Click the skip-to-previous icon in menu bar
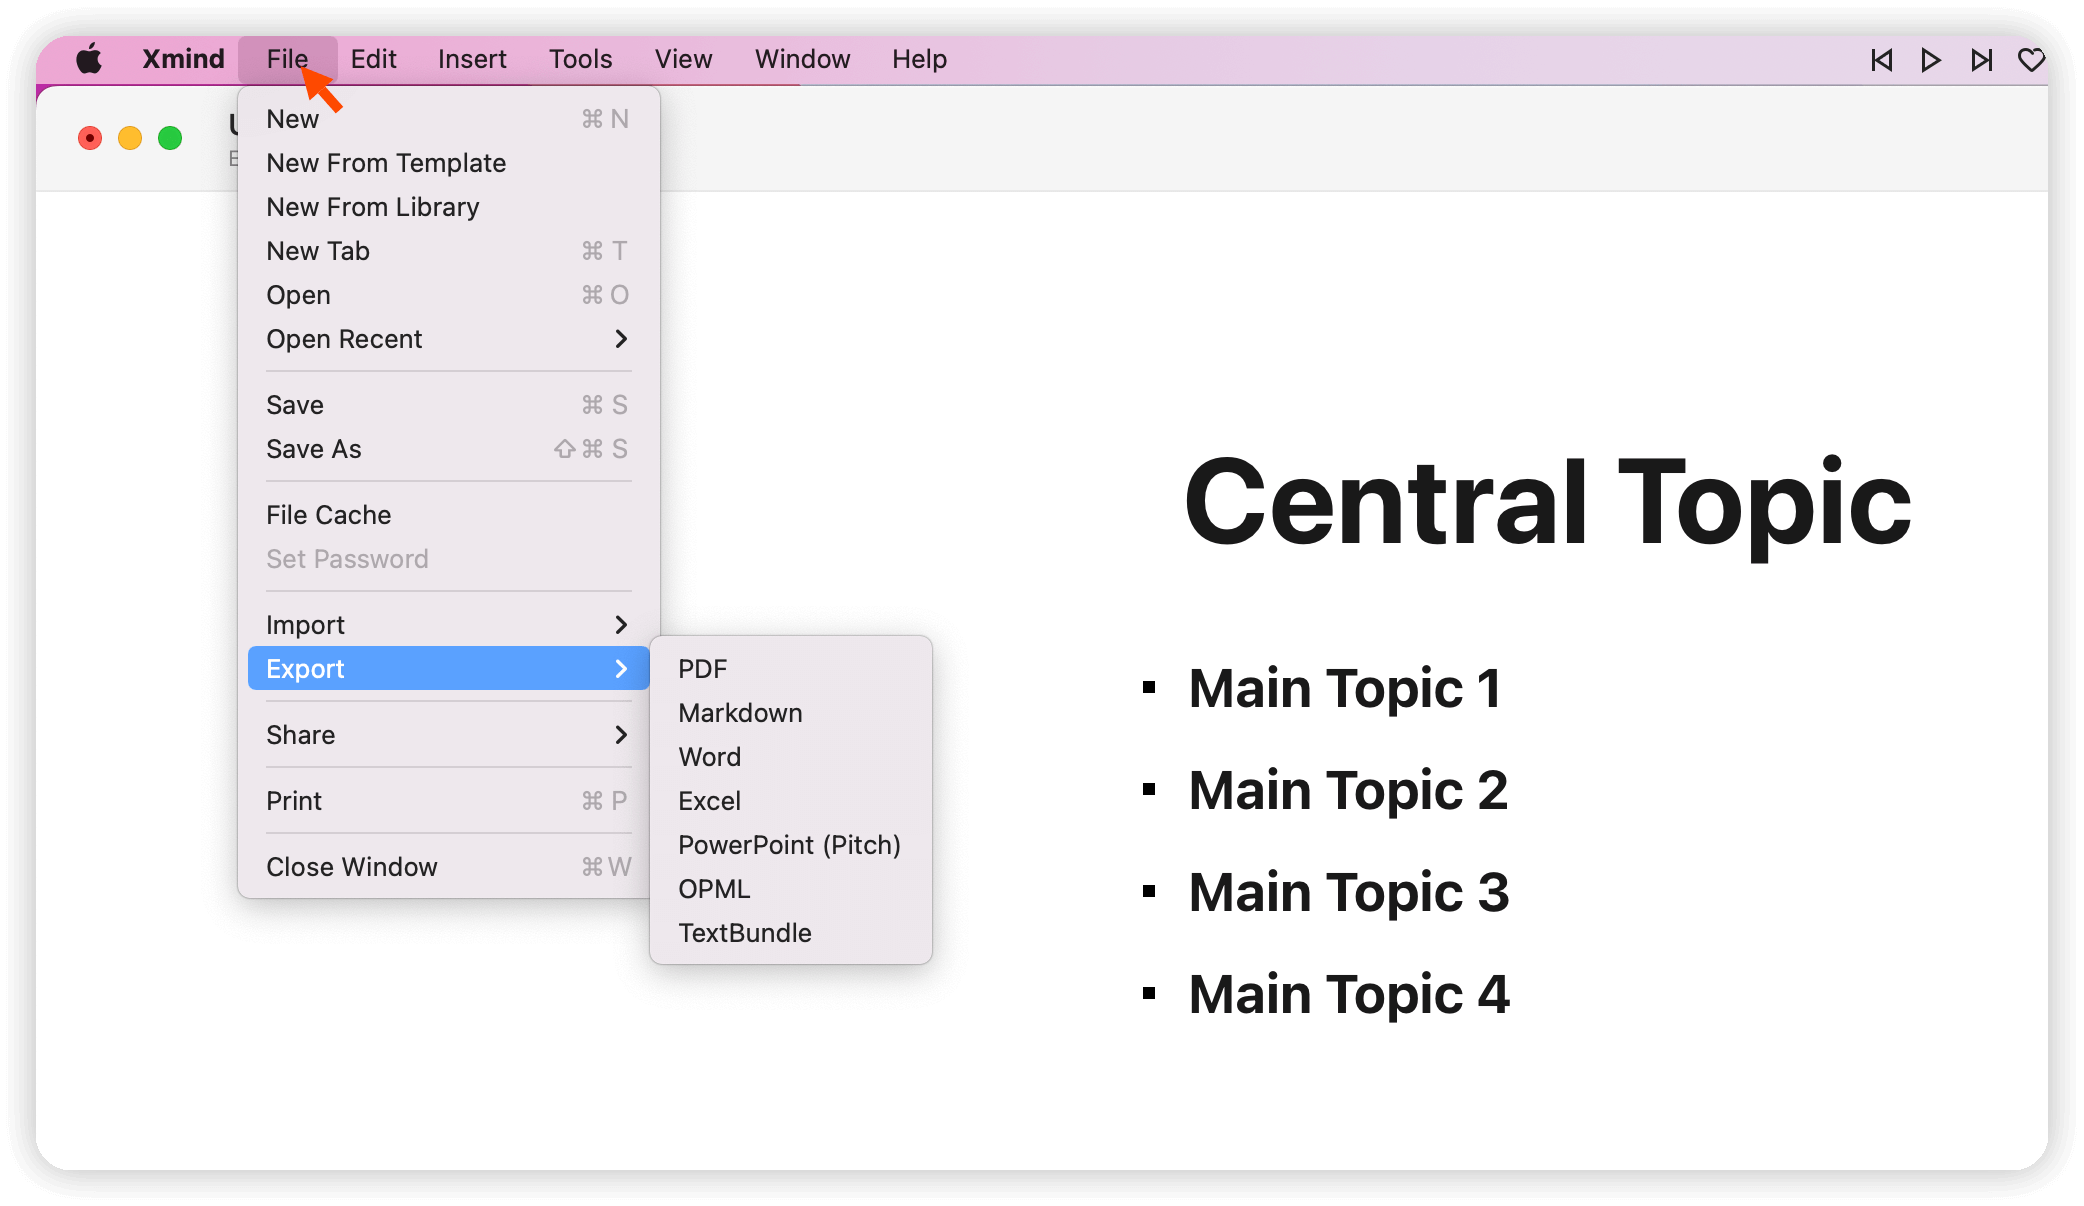This screenshot has height=1206, width=2084. tap(1881, 60)
